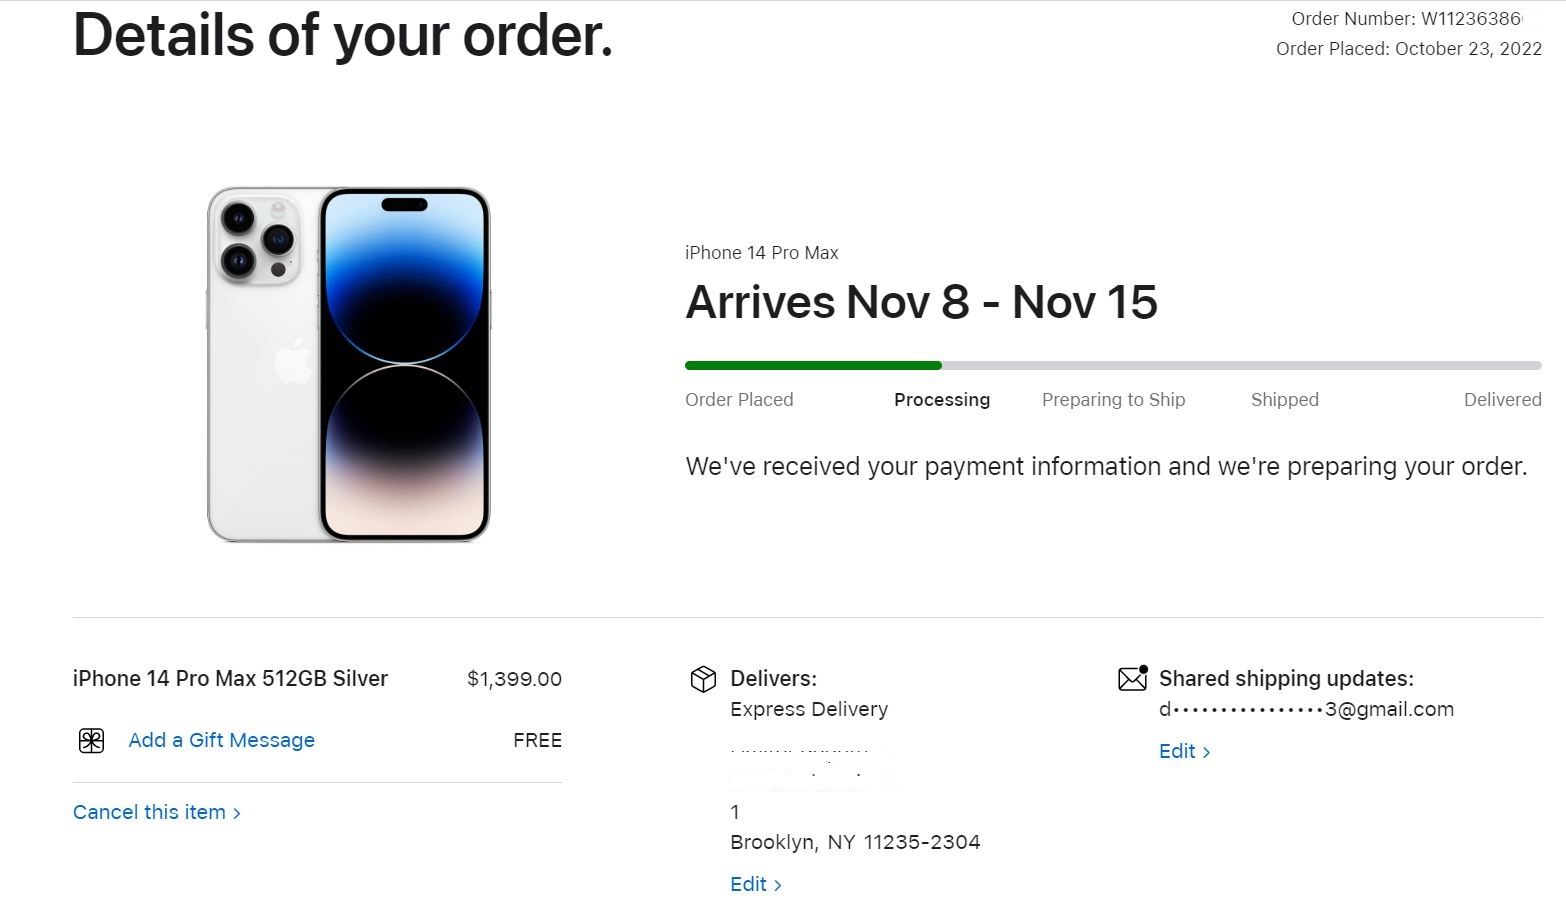Click the green order progress bar
Screen dimensions: 1566x903
[813, 365]
